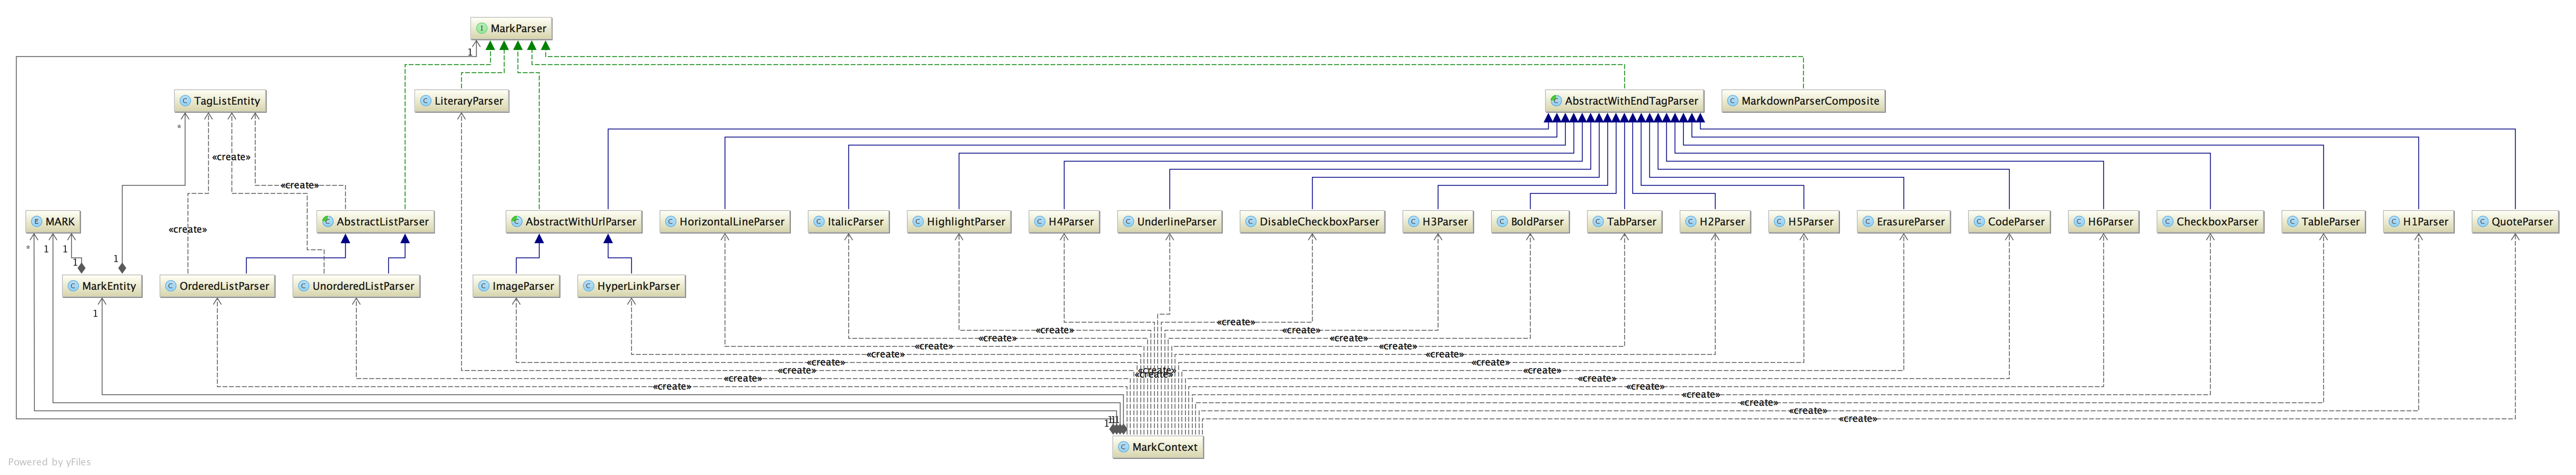Select the H1Parser class node
This screenshot has height=475, width=2576.
point(2419,222)
